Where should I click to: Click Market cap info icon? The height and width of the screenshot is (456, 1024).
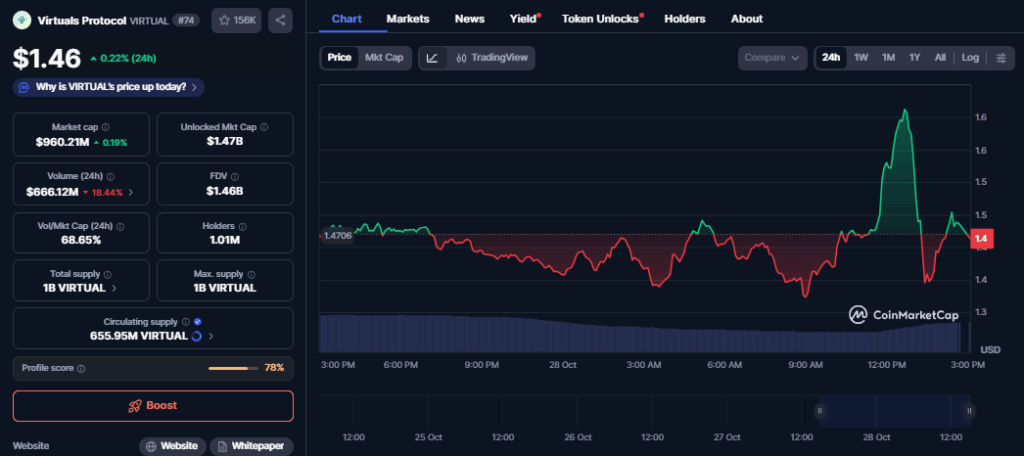click(106, 127)
